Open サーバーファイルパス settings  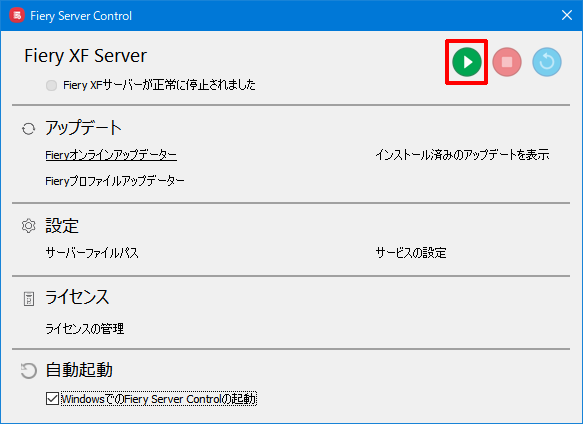coord(92,253)
